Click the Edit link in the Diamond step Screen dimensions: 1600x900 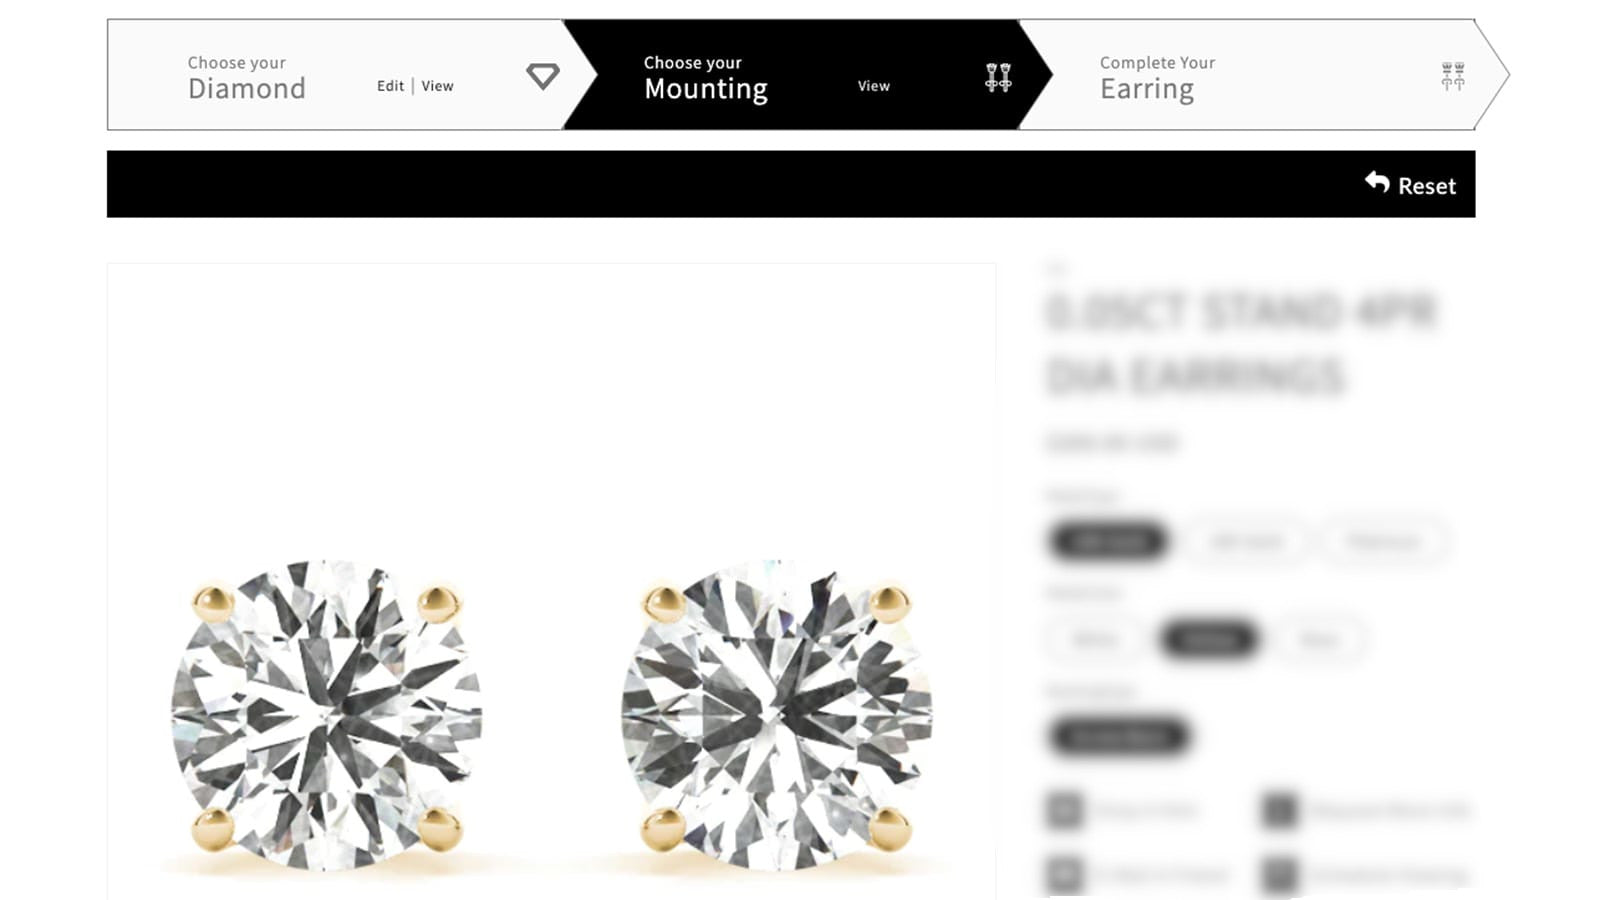click(390, 86)
